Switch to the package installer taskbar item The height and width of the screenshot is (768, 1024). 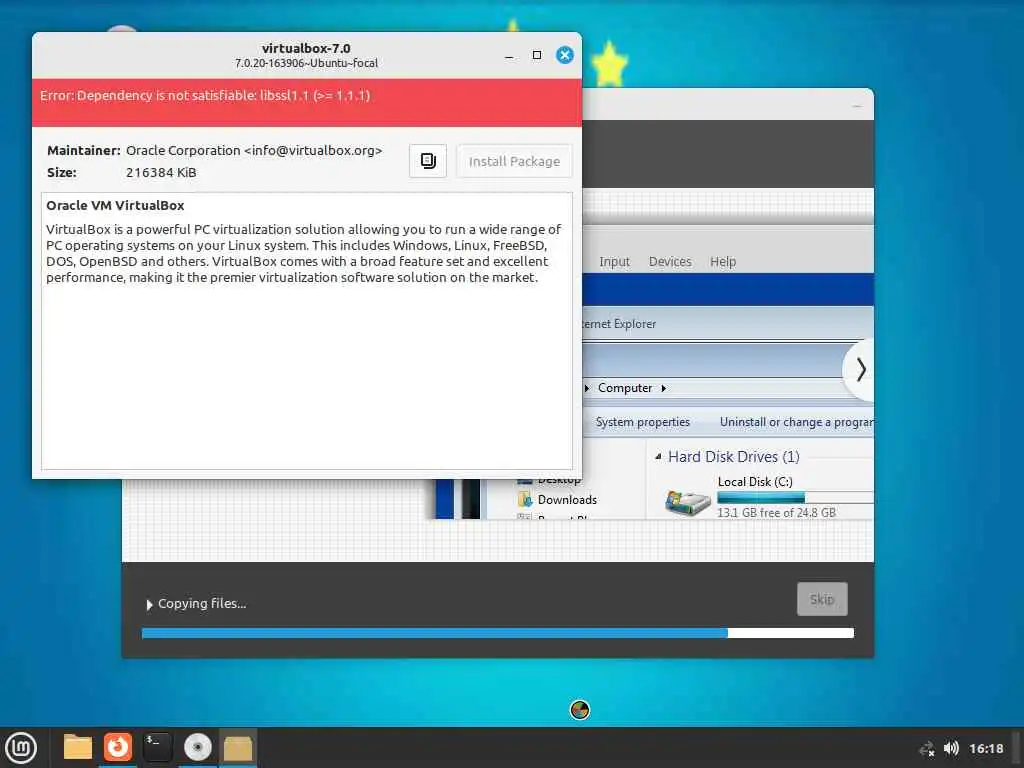[238, 748]
